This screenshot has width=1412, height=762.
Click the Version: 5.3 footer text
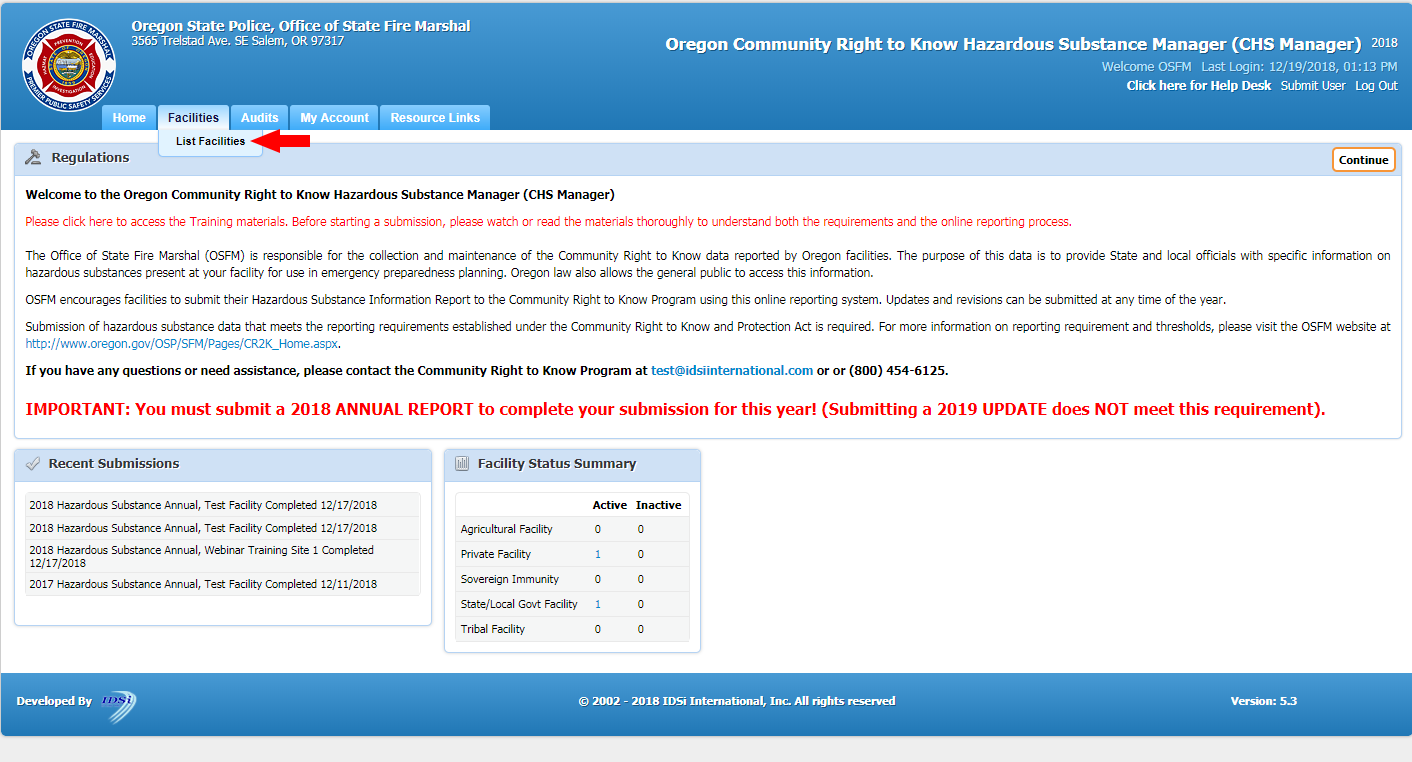(x=1264, y=701)
